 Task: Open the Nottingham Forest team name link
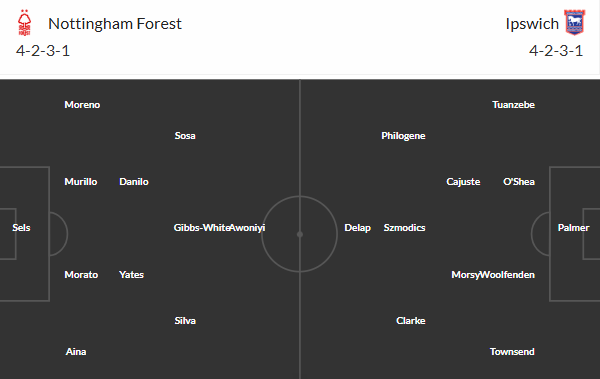(x=115, y=24)
